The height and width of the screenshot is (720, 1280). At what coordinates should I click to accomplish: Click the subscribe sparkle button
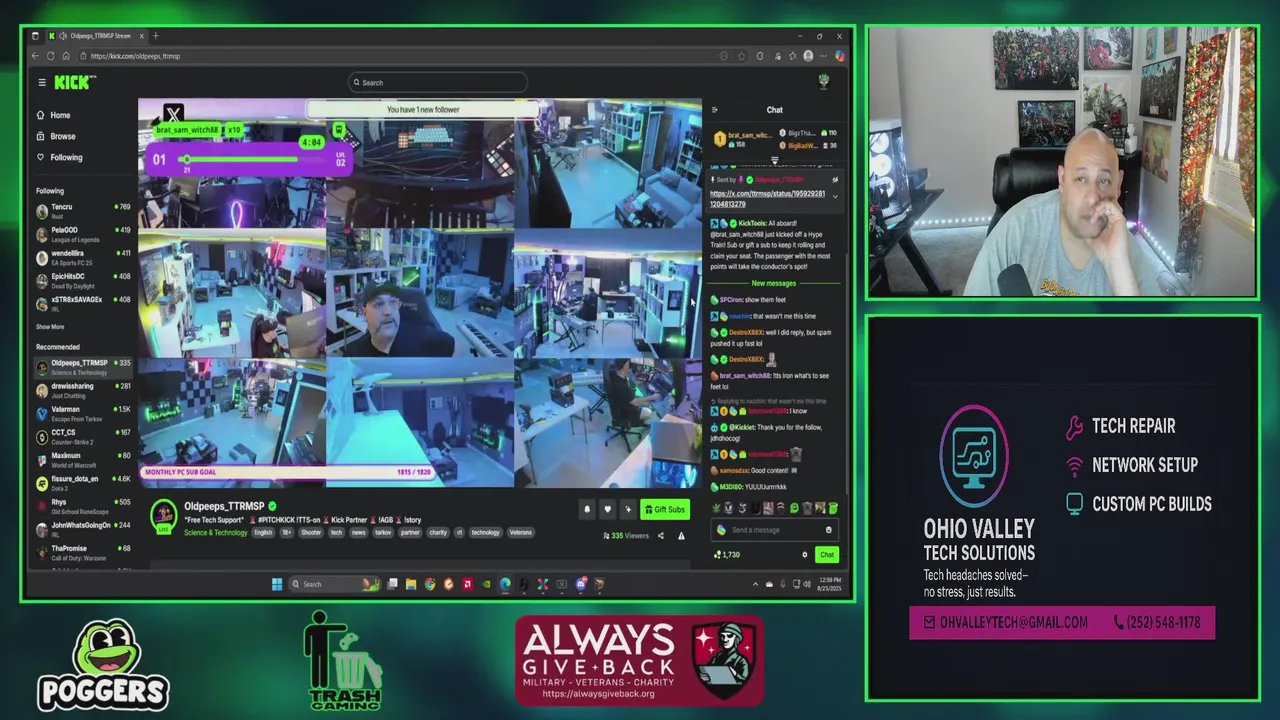[x=628, y=509]
